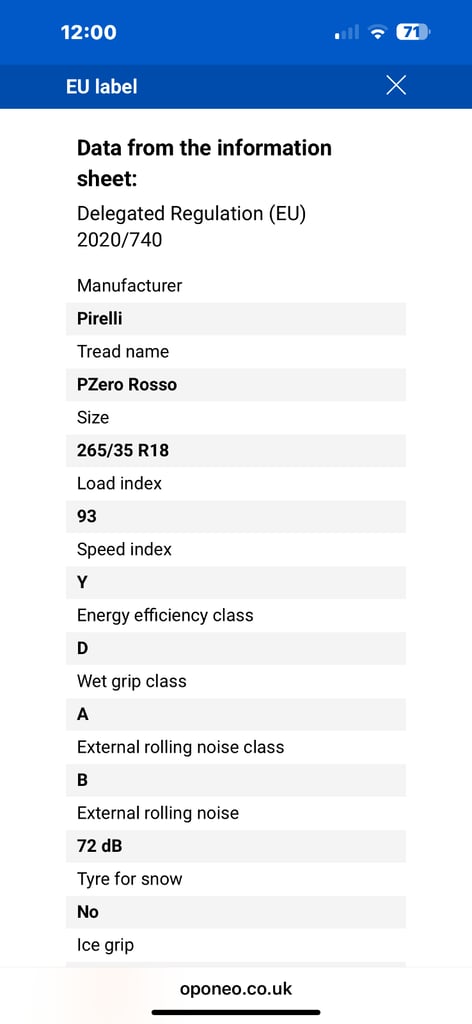Tap the 12:00 clock in status bar
Image resolution: width=472 pixels, height=1024 pixels.
[89, 32]
